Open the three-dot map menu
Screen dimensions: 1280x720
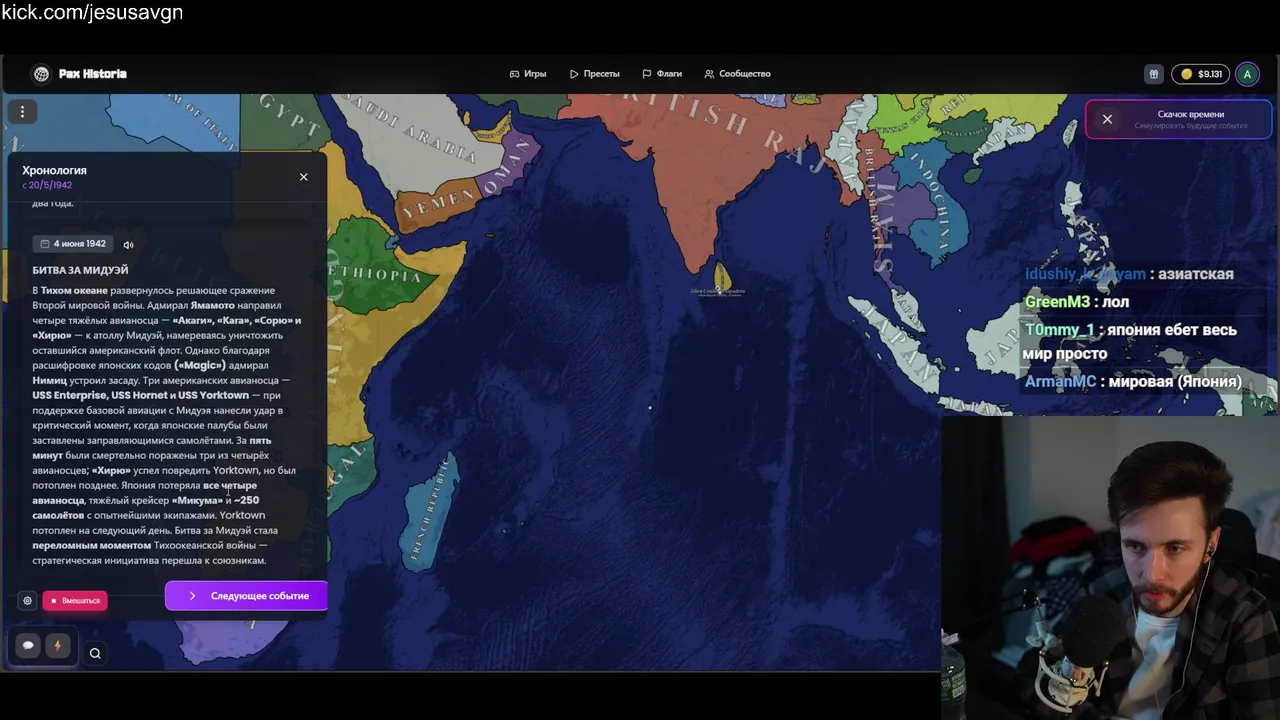pos(22,112)
